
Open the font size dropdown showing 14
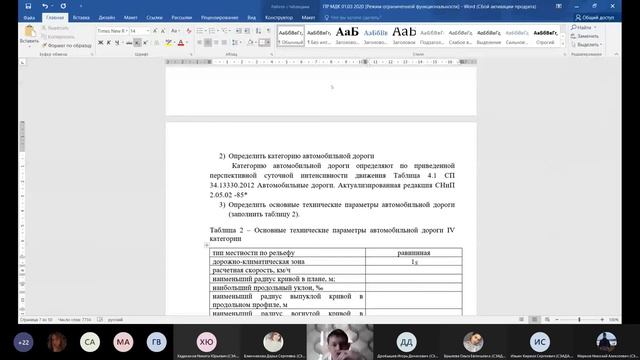[x=148, y=31]
